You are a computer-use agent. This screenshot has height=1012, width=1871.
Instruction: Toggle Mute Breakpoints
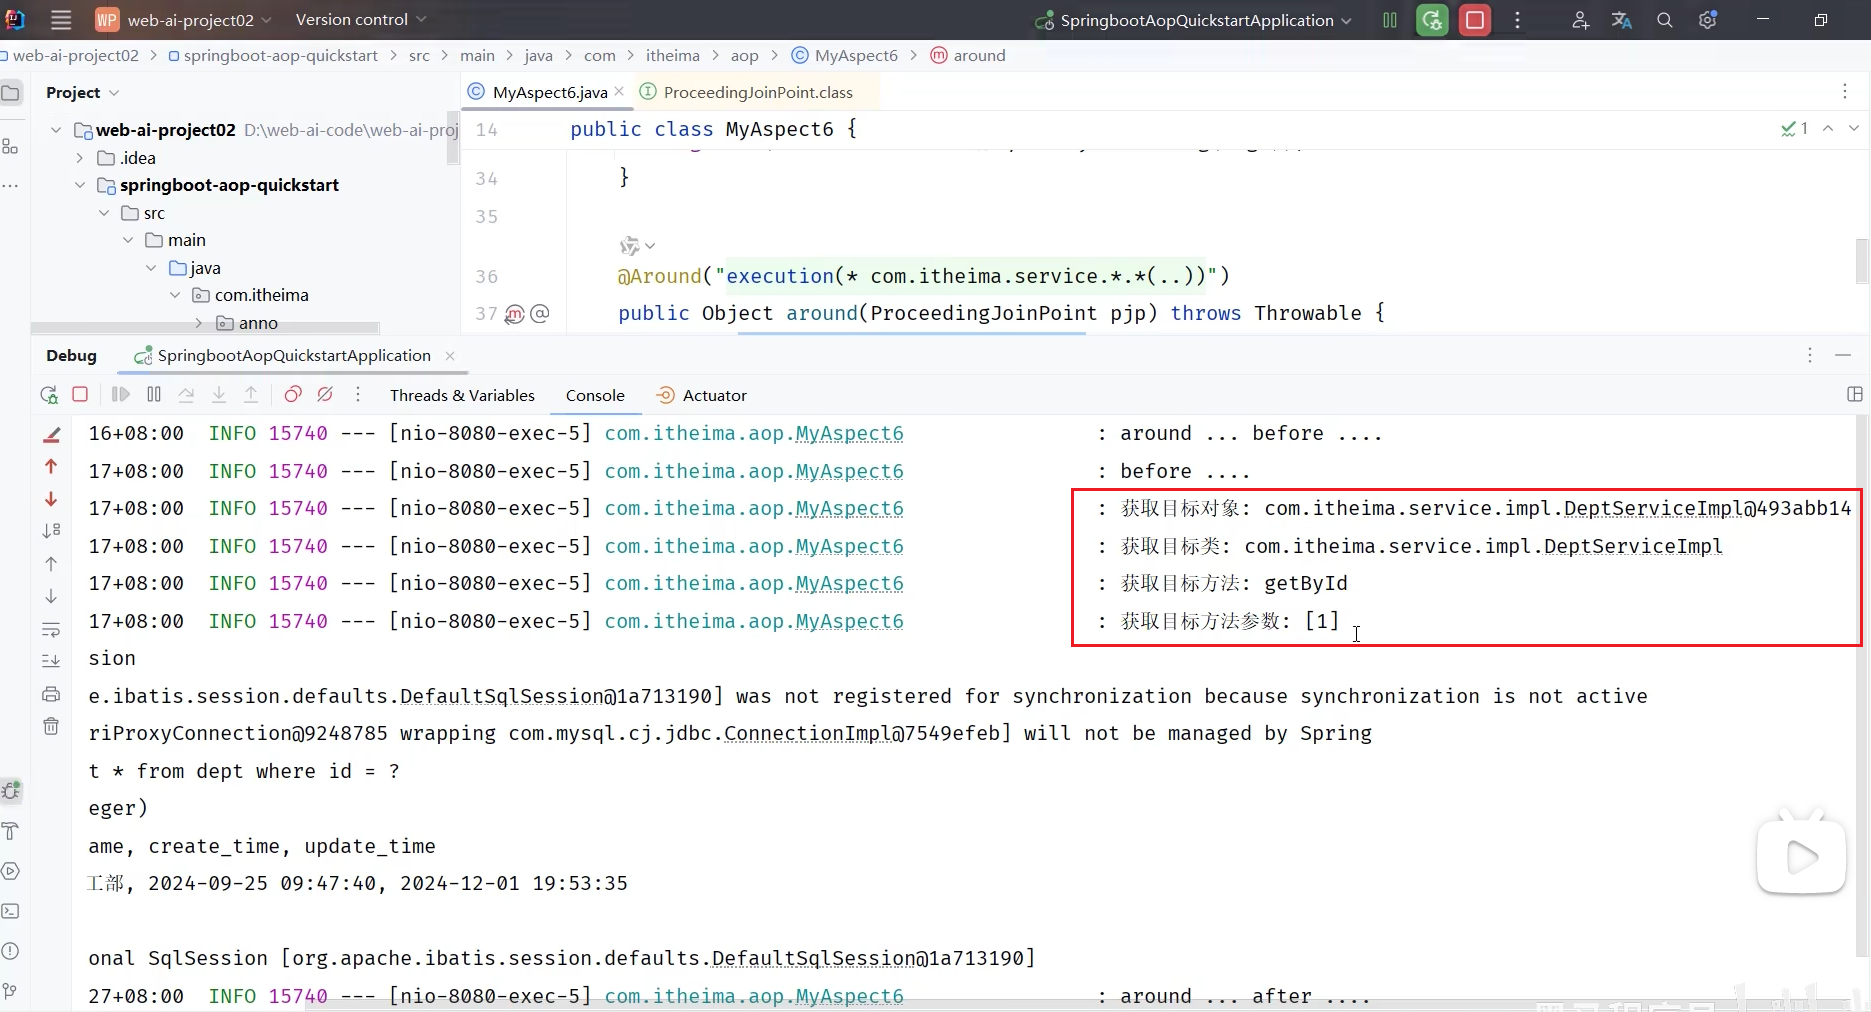(x=325, y=395)
